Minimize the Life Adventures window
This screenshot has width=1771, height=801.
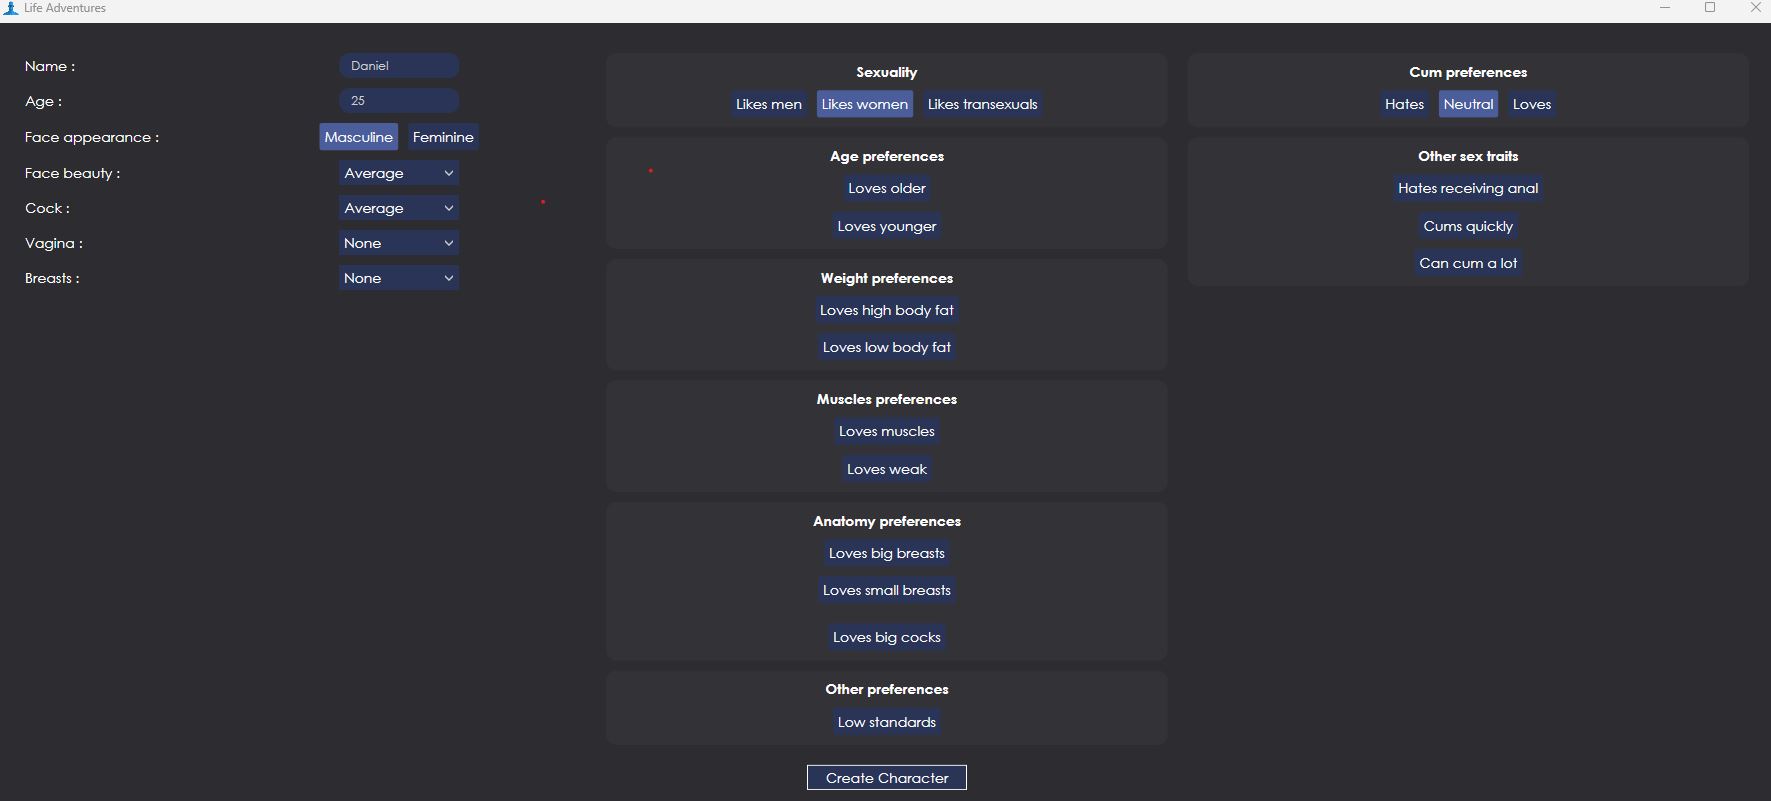pos(1665,8)
